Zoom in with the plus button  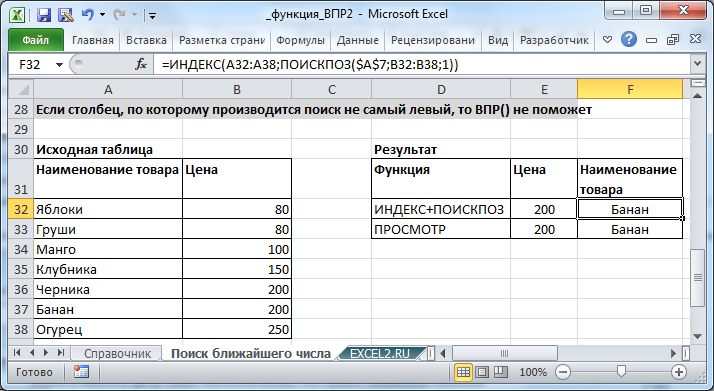click(x=679, y=372)
